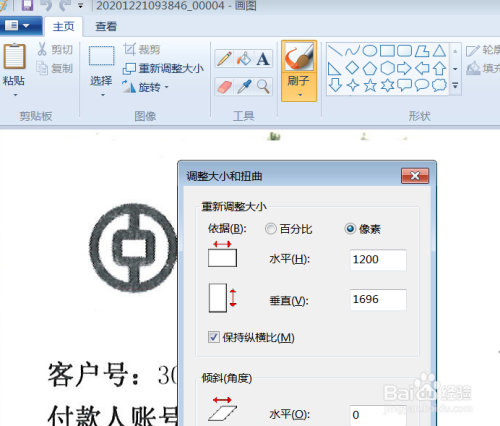Switch to the Home (主页) tab
Image resolution: width=500 pixels, height=426 pixels.
click(x=63, y=26)
